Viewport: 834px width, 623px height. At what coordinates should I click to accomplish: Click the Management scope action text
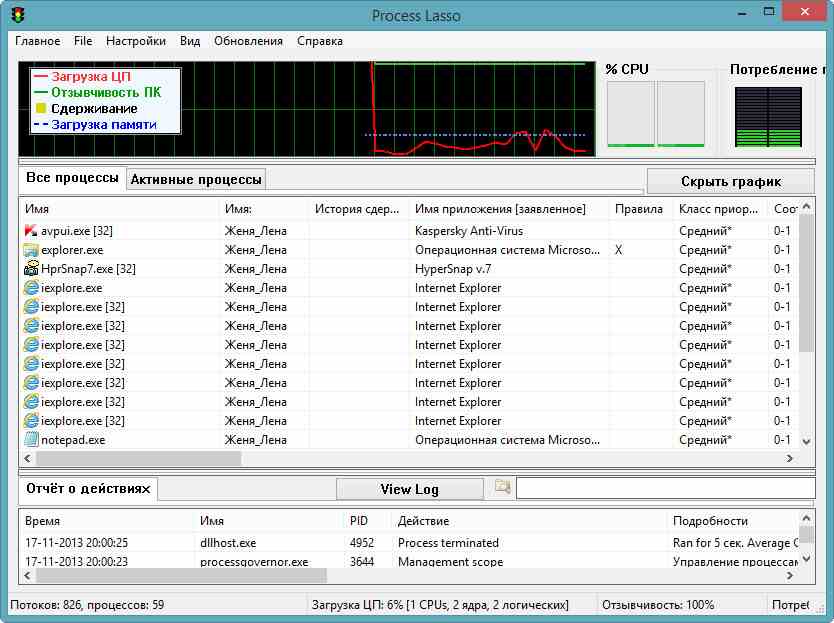(451, 561)
